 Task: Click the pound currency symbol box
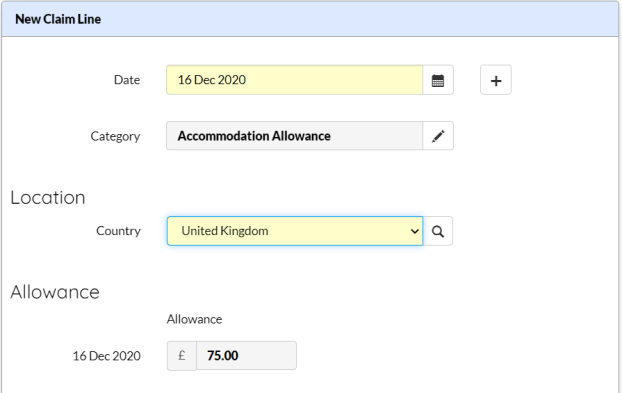[182, 356]
